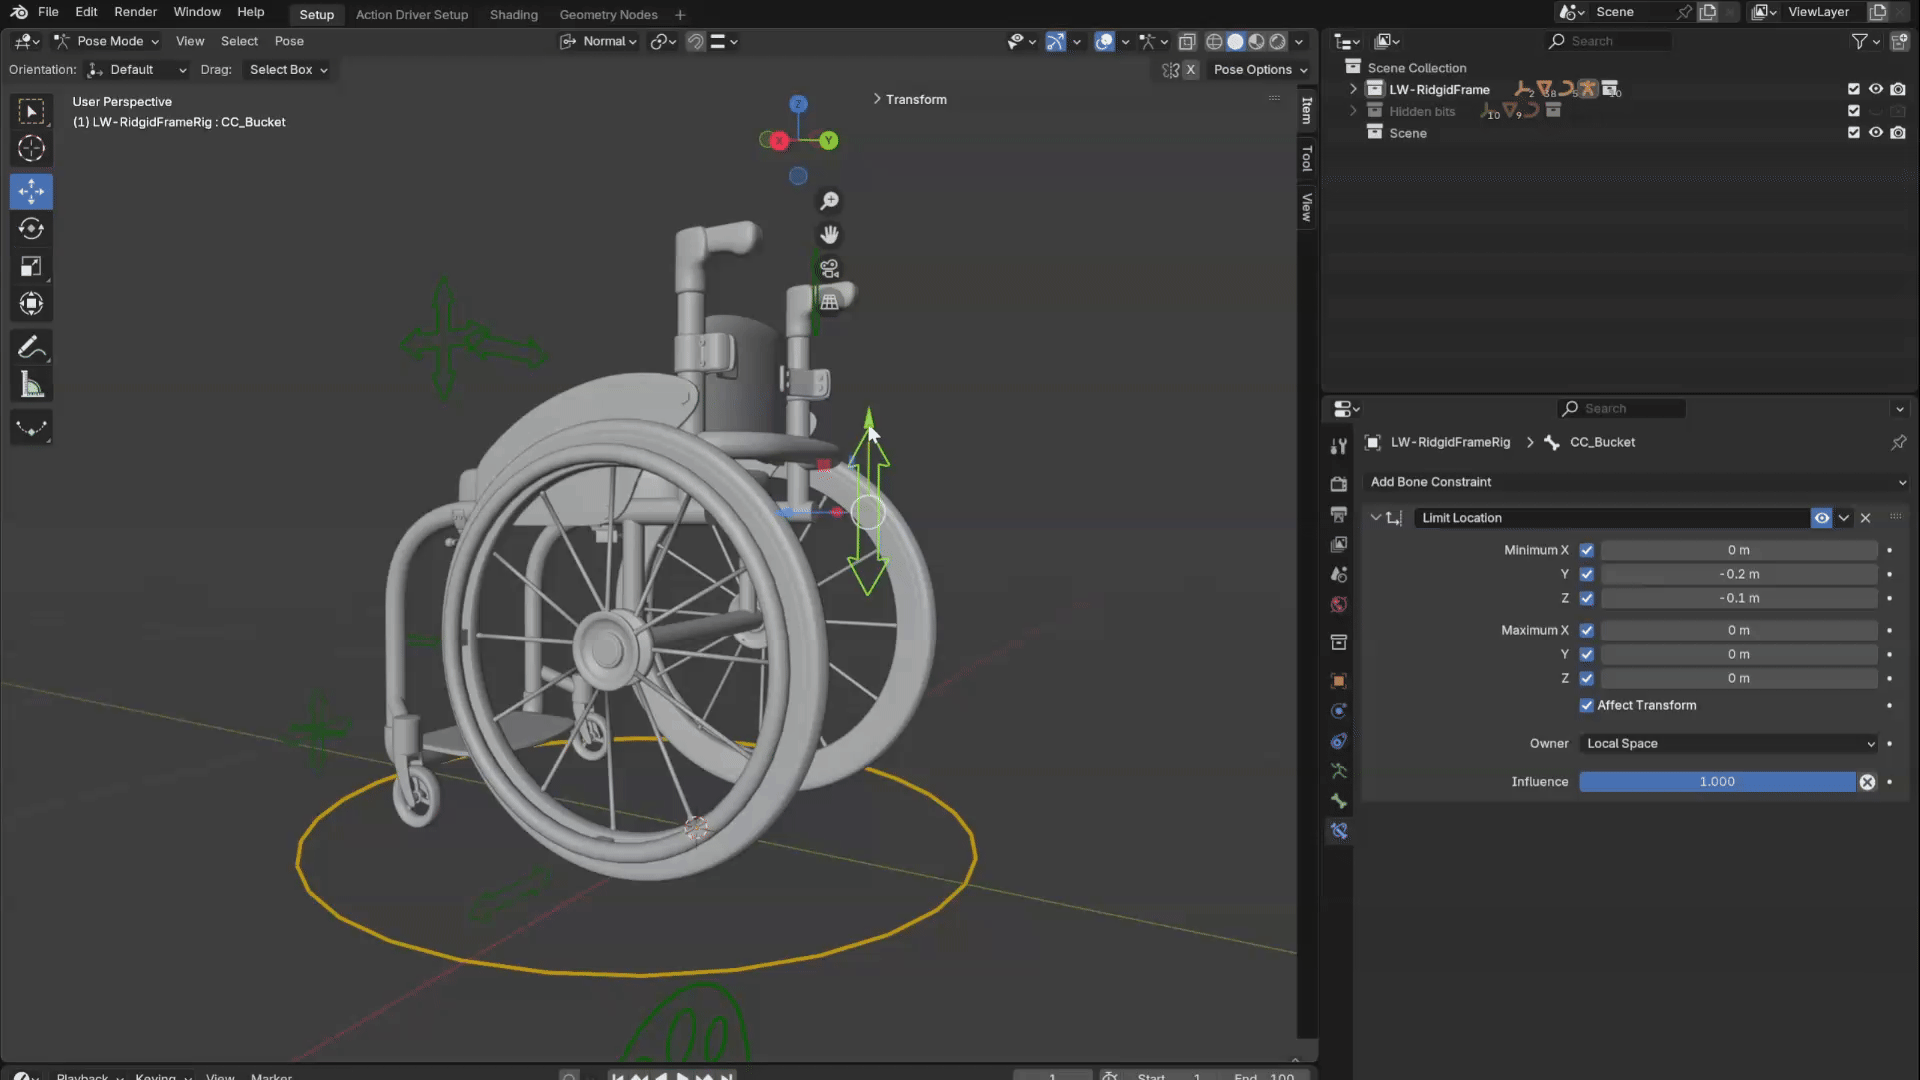This screenshot has width=1920, height=1080.
Task: Expand LW-RidgidFrame collection in outliner
Action: [1354, 89]
